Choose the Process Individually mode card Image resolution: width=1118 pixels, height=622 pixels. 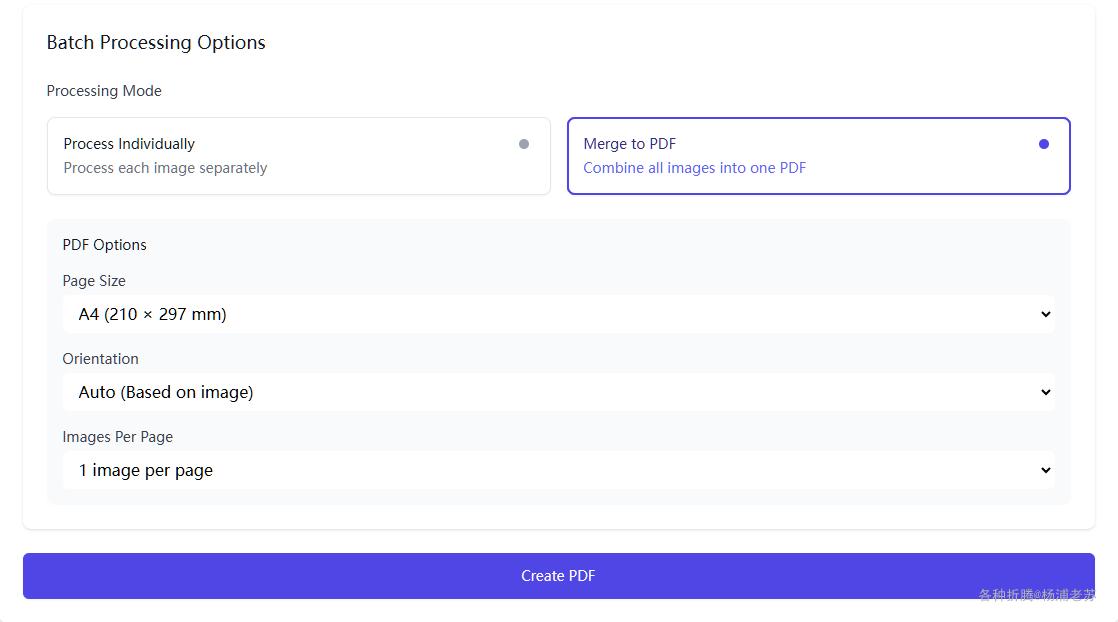tap(298, 156)
